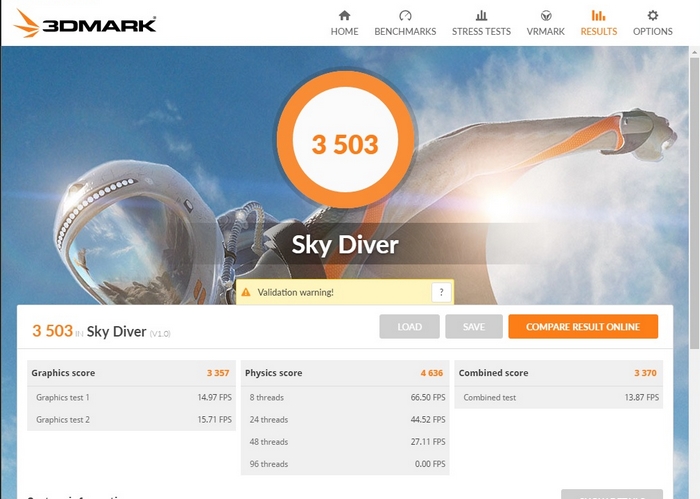Click the Combined score value 3 370
The height and width of the screenshot is (499, 700).
point(646,373)
